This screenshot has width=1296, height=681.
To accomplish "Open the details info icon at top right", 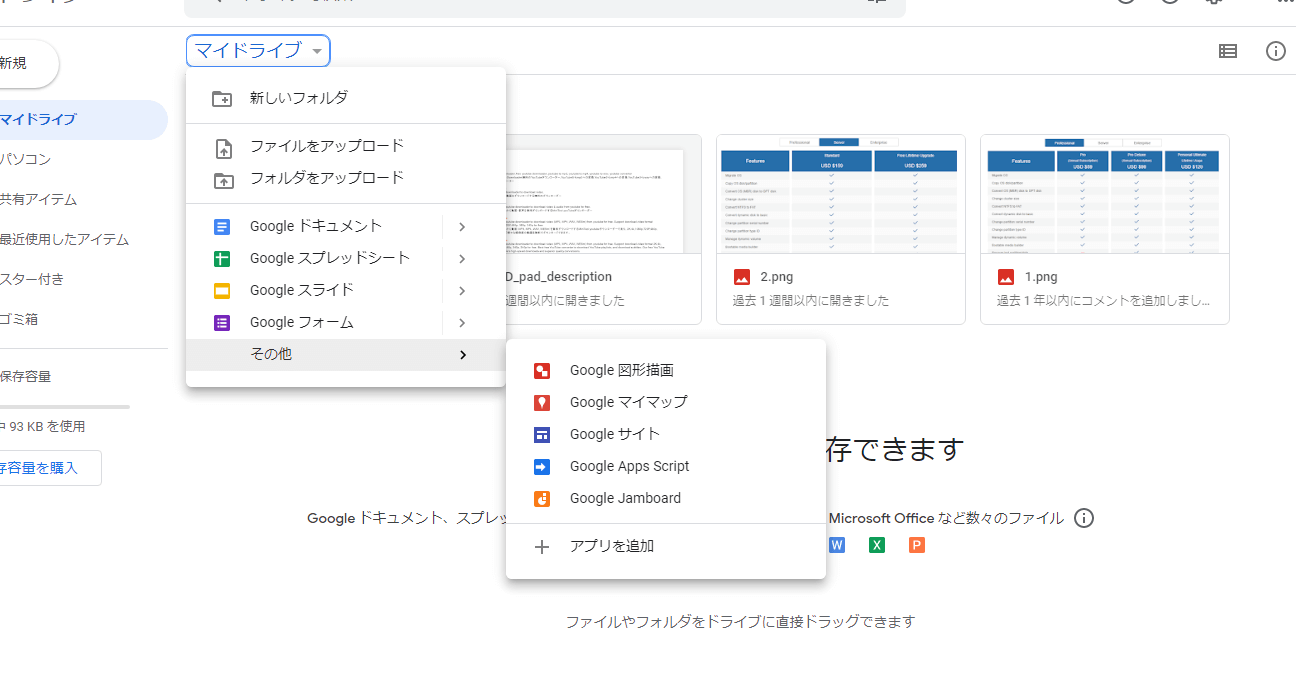I will pyautogui.click(x=1276, y=51).
